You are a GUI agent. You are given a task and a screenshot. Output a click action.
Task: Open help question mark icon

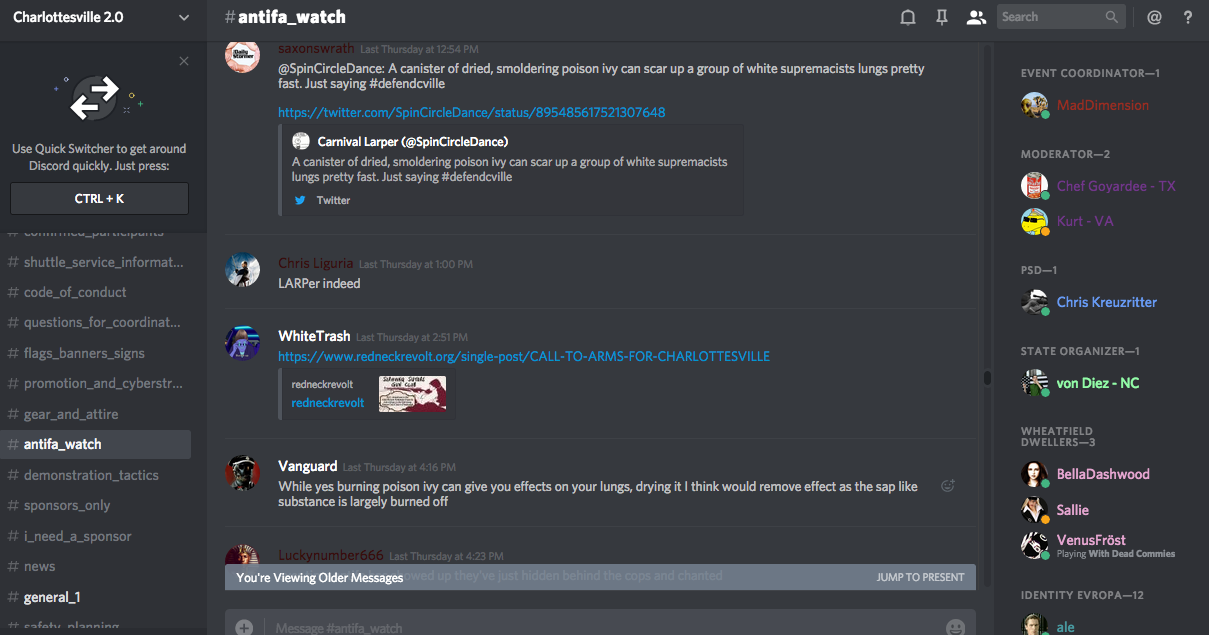(x=1188, y=17)
